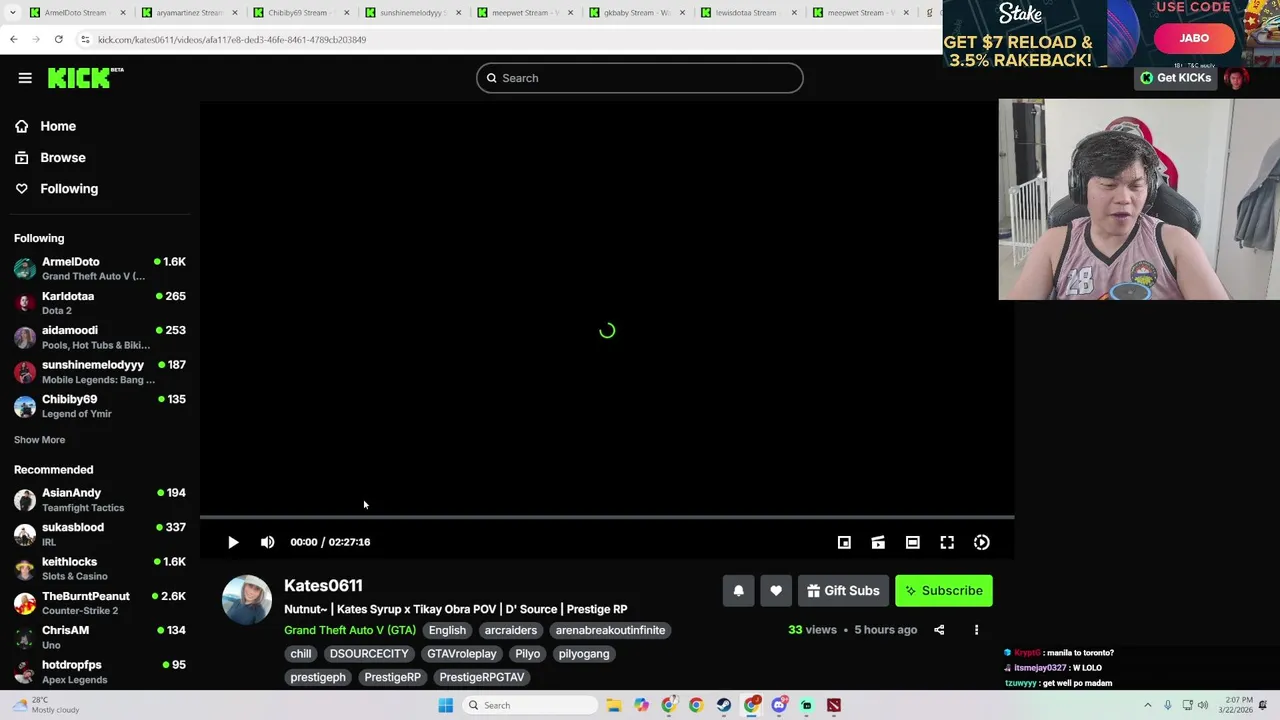
Task: Enter fullscreen video mode
Action: click(x=947, y=542)
